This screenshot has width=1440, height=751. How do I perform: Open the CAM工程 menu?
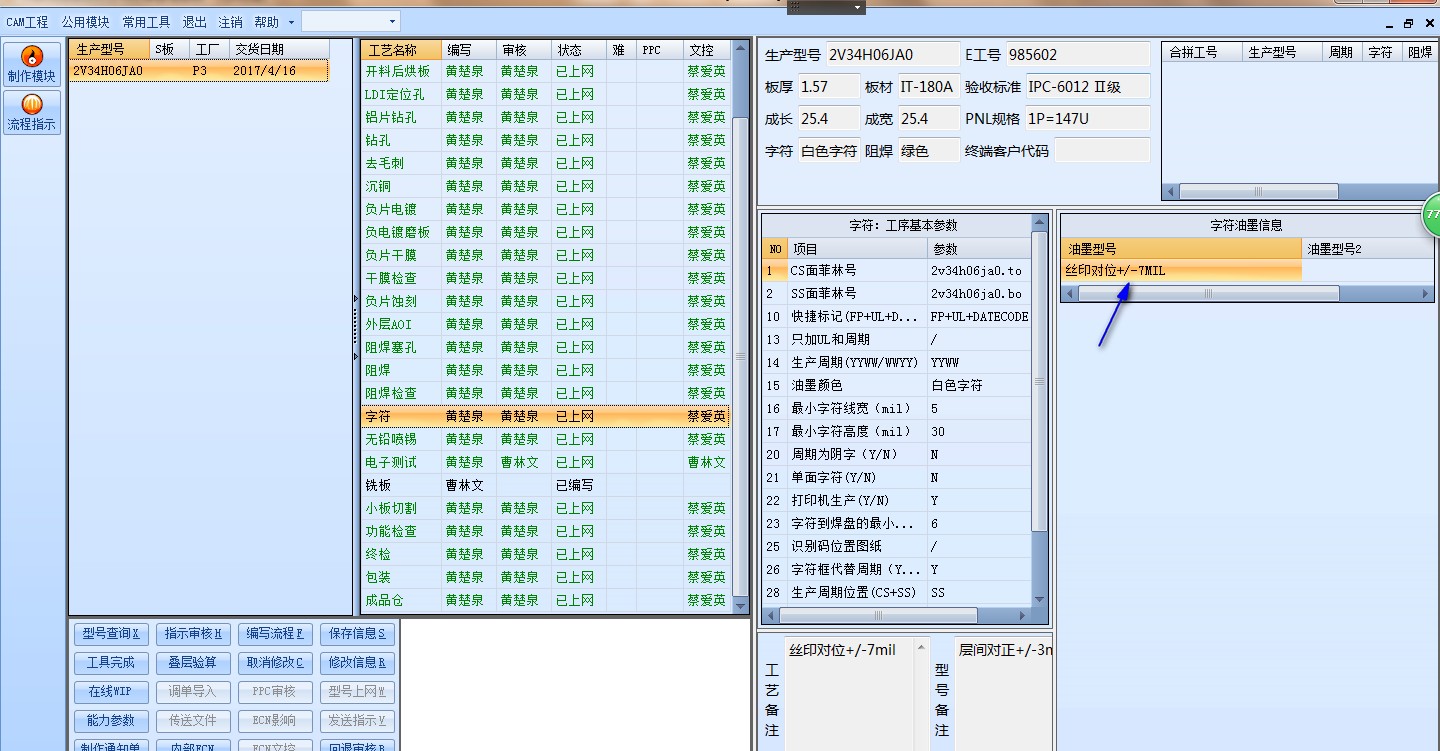point(27,21)
